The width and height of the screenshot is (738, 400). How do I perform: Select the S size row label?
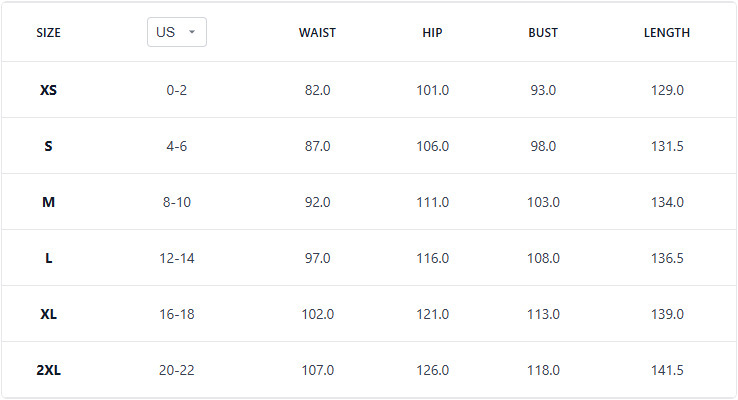click(48, 146)
